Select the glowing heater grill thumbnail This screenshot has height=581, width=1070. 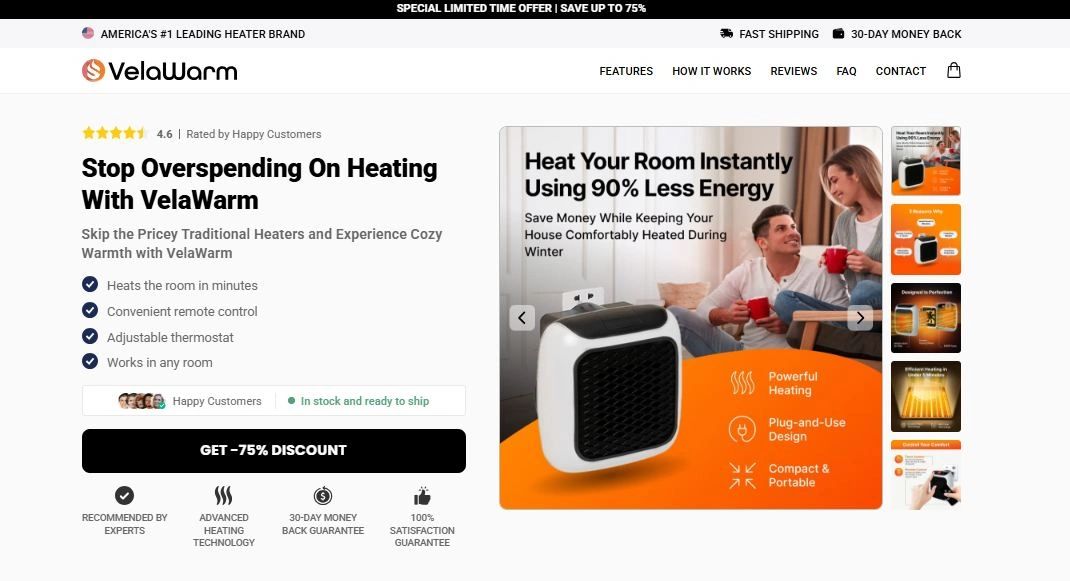click(925, 396)
